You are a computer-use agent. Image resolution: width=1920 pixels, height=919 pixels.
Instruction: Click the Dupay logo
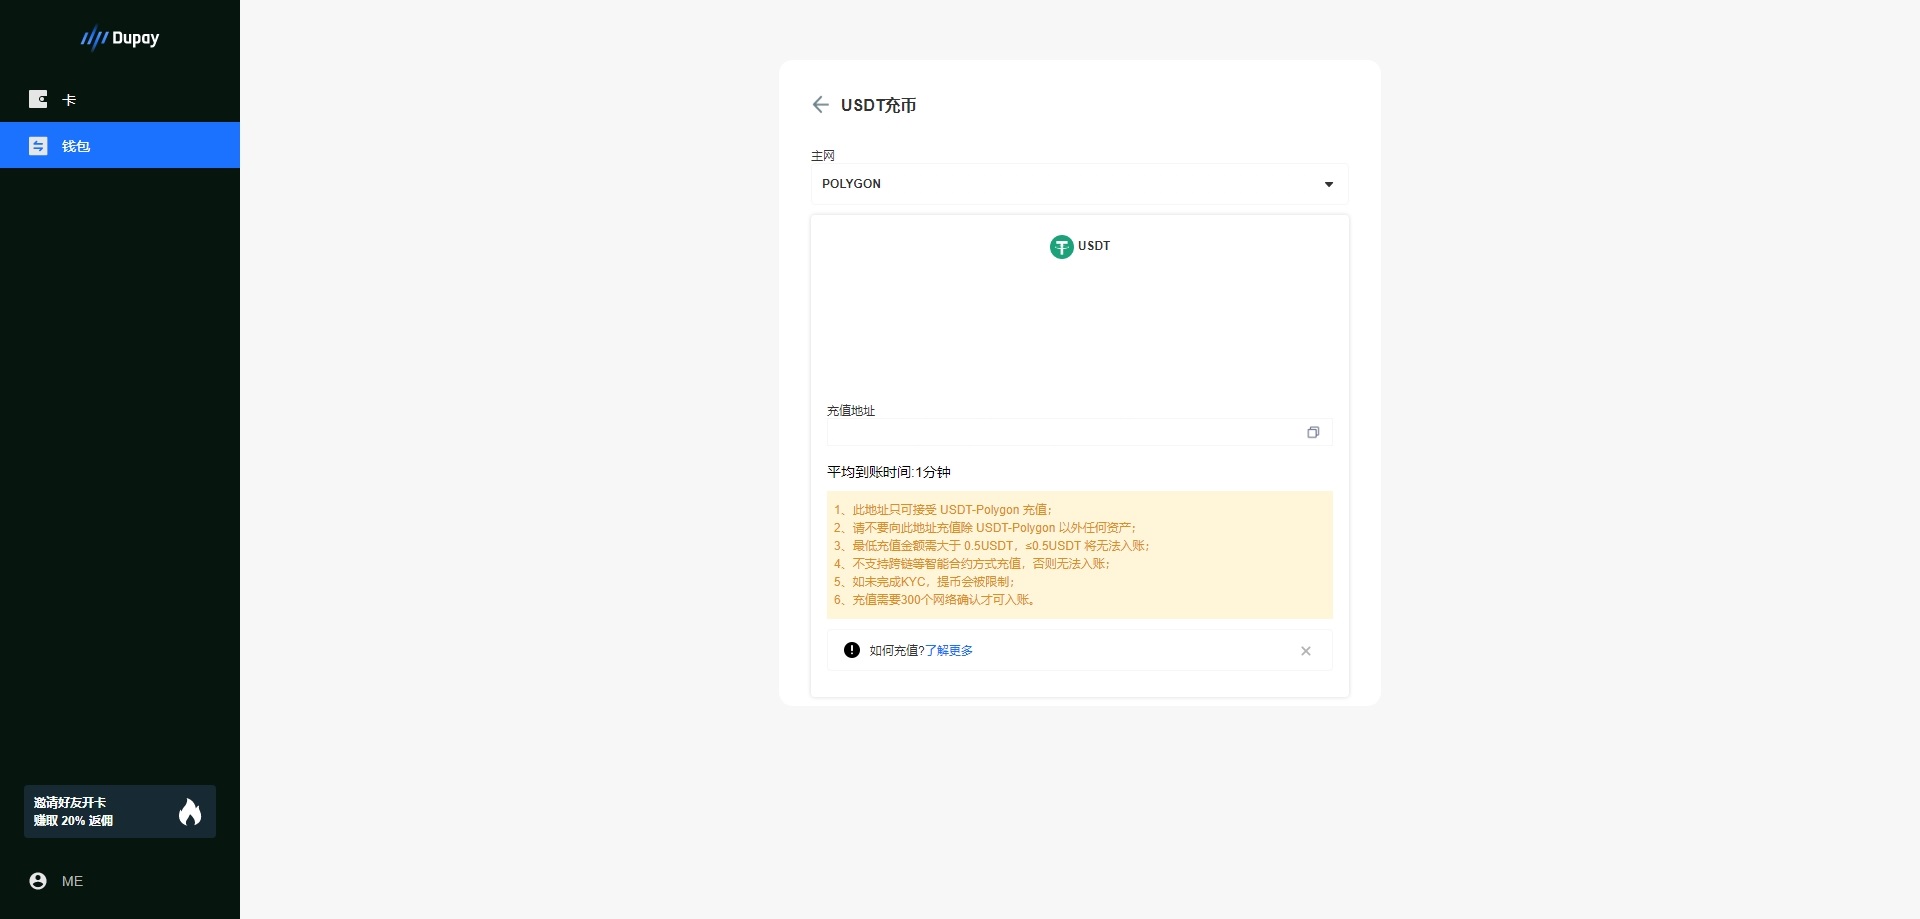(x=120, y=38)
